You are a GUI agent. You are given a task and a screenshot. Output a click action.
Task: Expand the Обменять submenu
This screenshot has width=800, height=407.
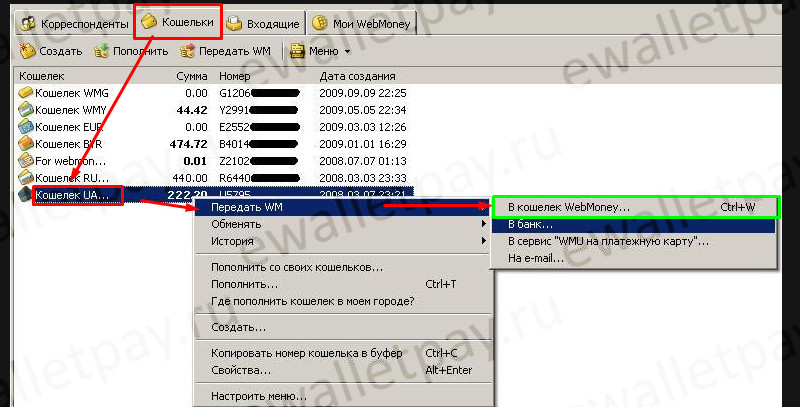click(343, 224)
